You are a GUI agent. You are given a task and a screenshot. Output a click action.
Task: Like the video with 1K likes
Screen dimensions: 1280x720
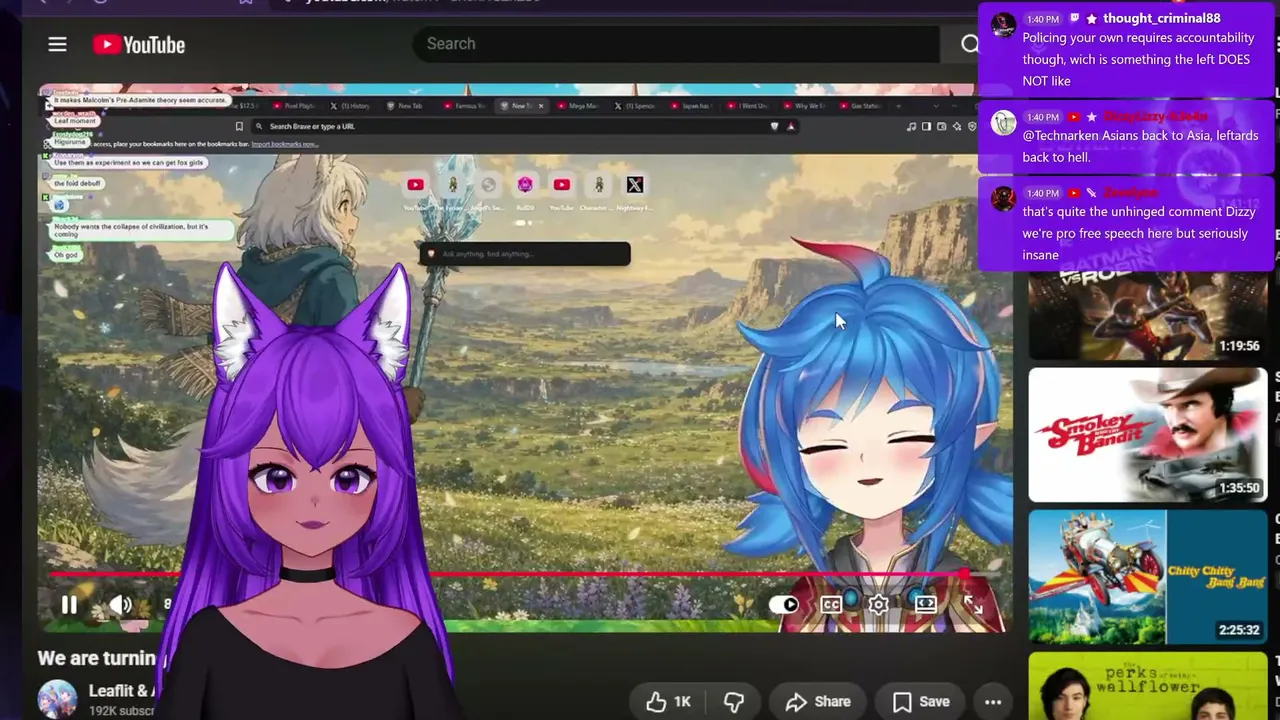(668, 702)
